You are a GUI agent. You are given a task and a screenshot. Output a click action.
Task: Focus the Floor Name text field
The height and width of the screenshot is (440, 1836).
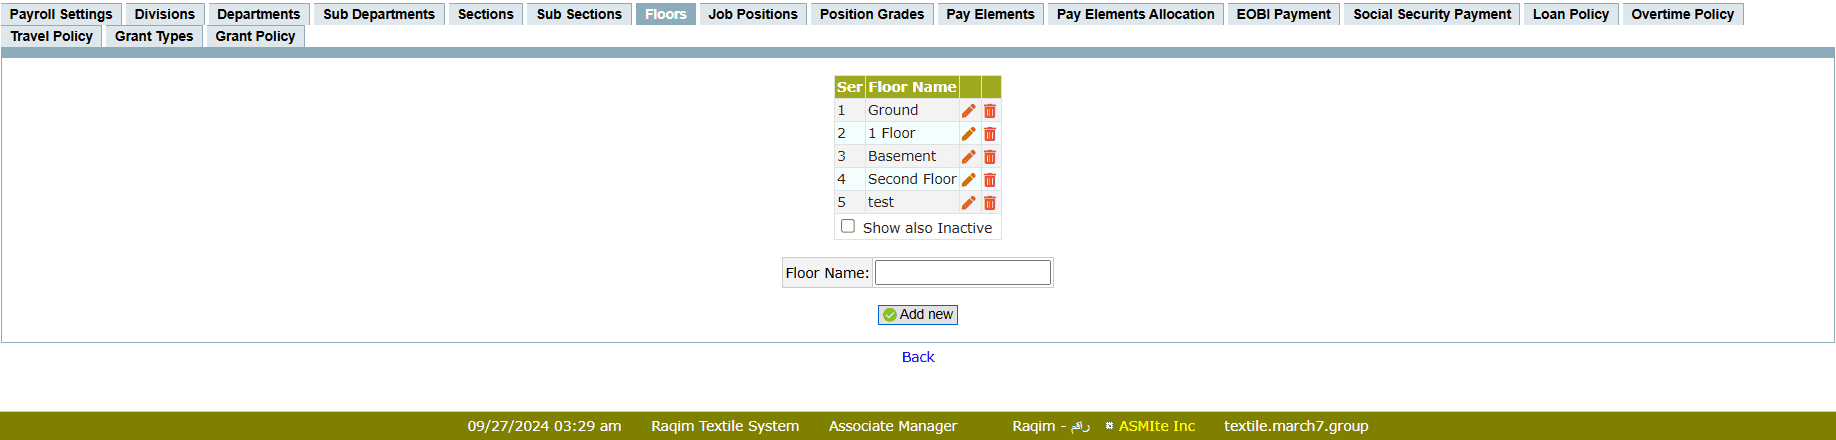click(962, 273)
